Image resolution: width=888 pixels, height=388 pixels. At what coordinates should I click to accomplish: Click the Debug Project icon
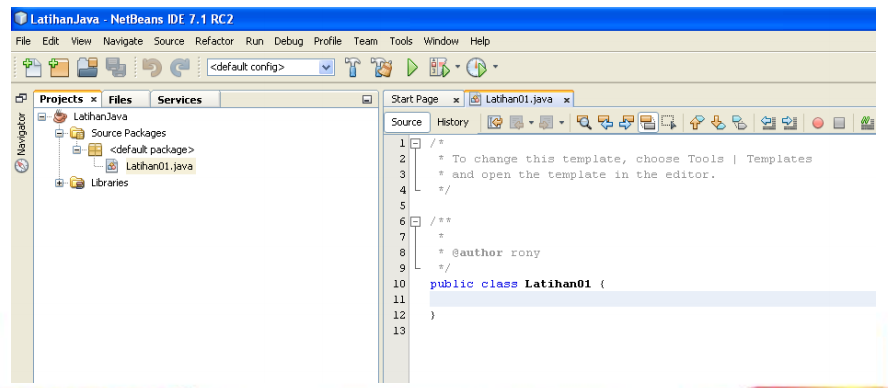tap(439, 68)
